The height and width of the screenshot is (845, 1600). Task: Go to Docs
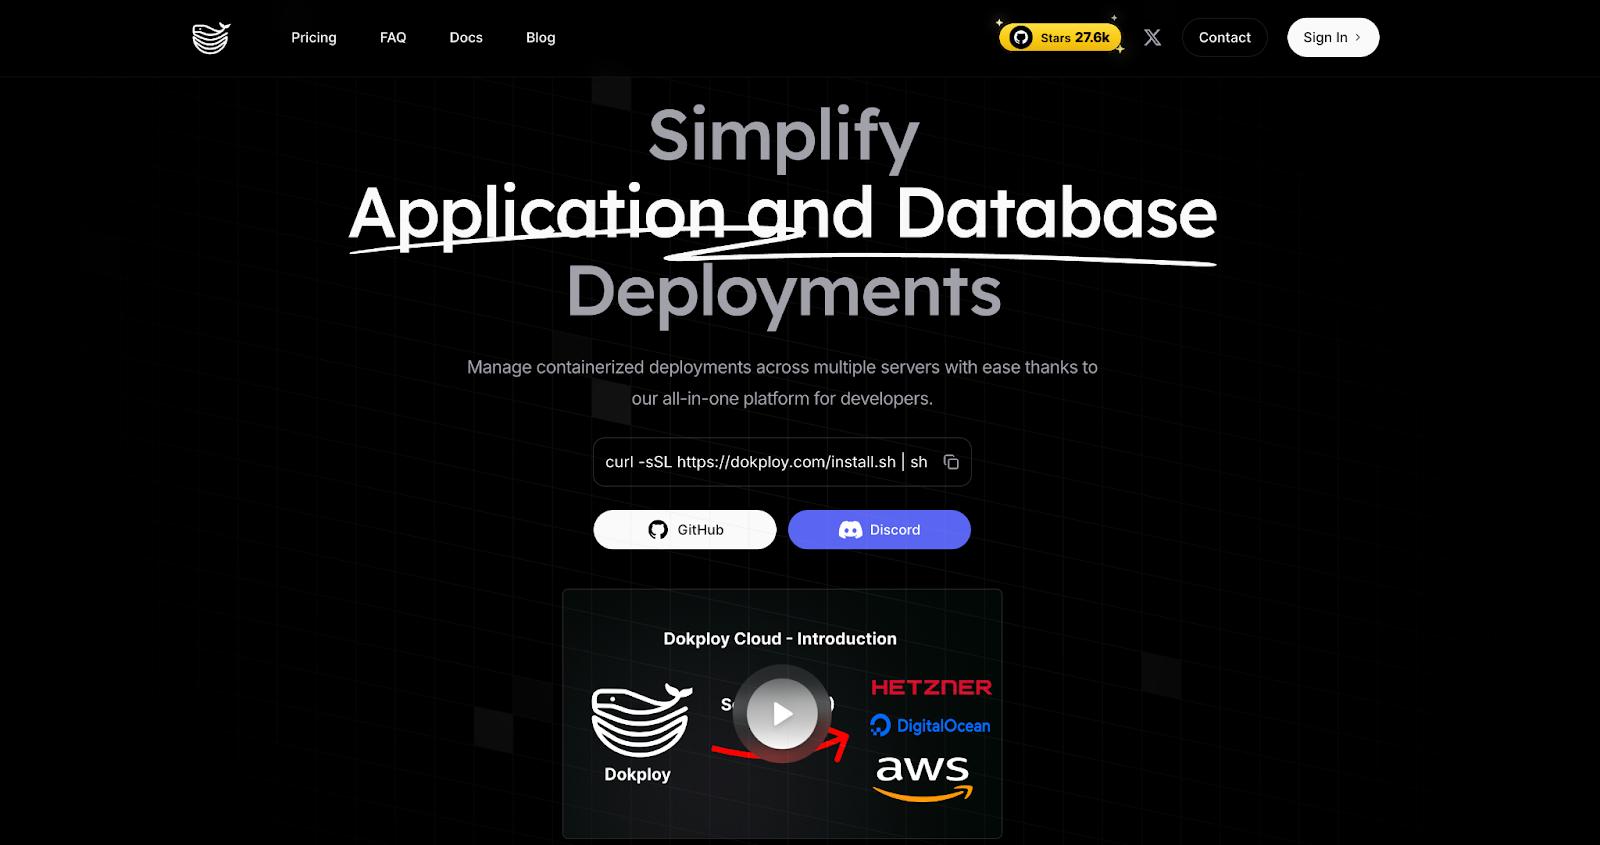coord(466,37)
